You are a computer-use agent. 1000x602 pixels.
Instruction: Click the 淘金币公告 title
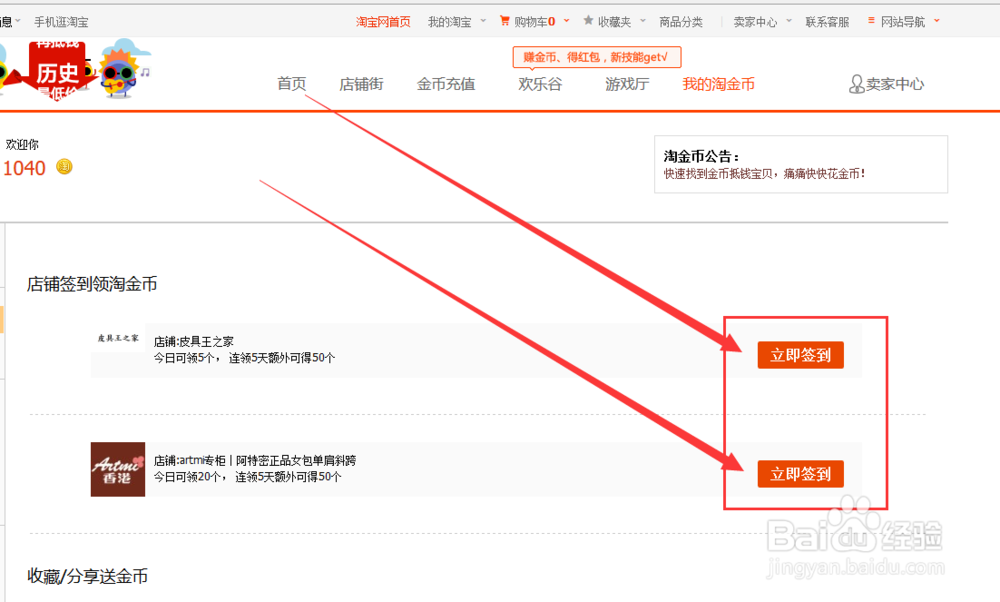coord(701,156)
